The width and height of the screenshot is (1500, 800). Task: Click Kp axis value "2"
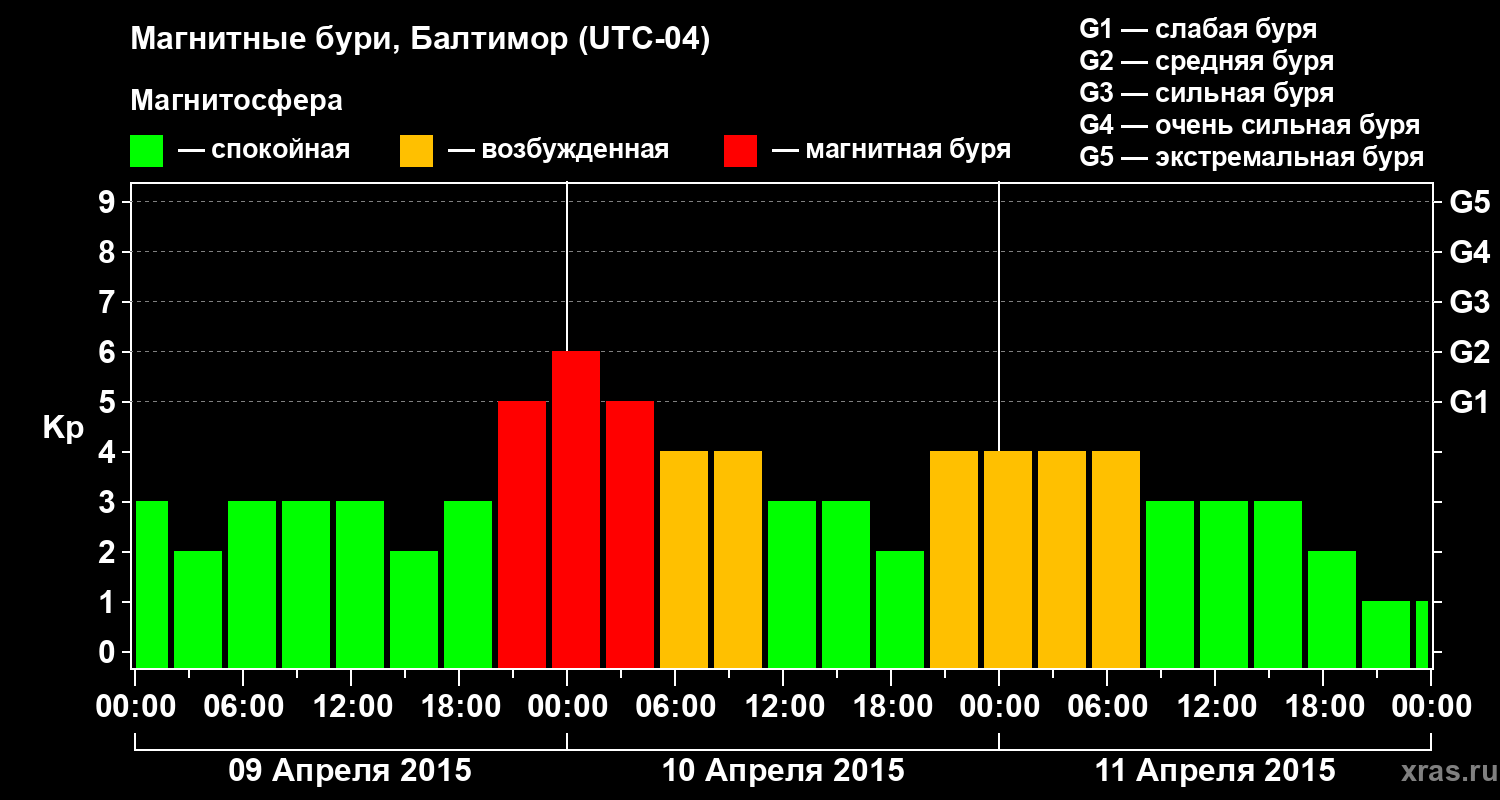pos(109,552)
